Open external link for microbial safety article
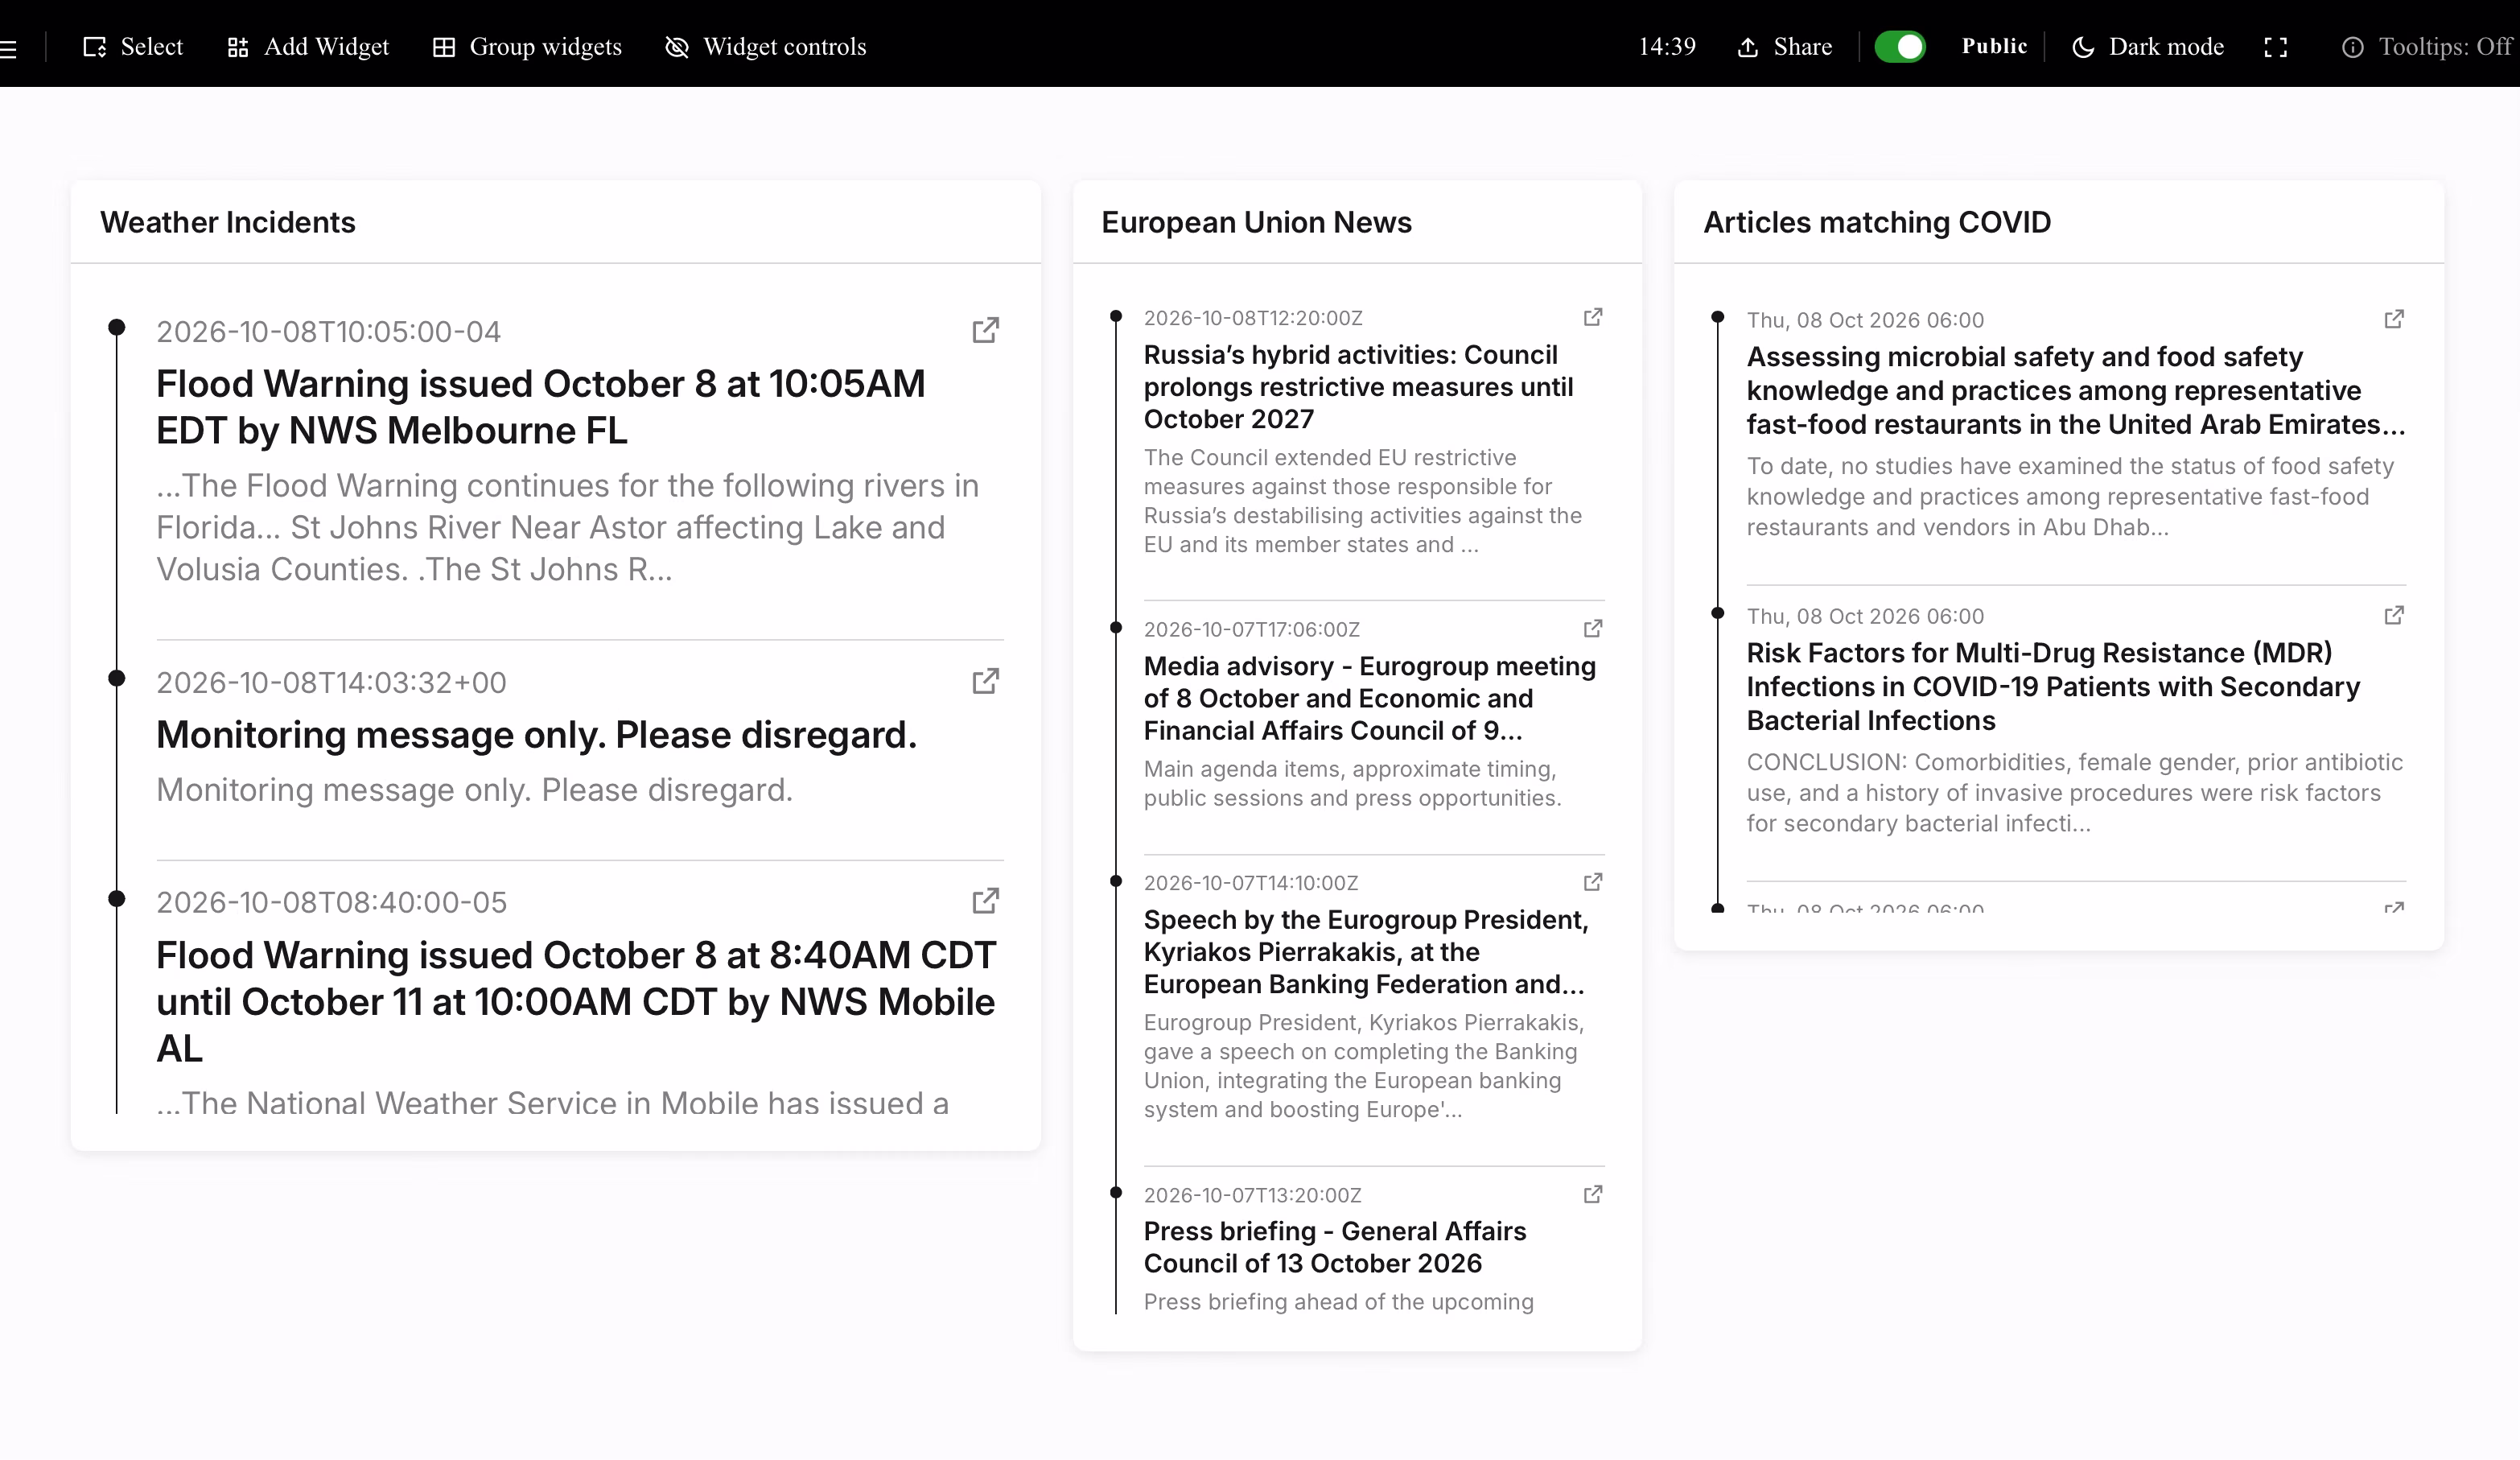 click(x=2394, y=319)
